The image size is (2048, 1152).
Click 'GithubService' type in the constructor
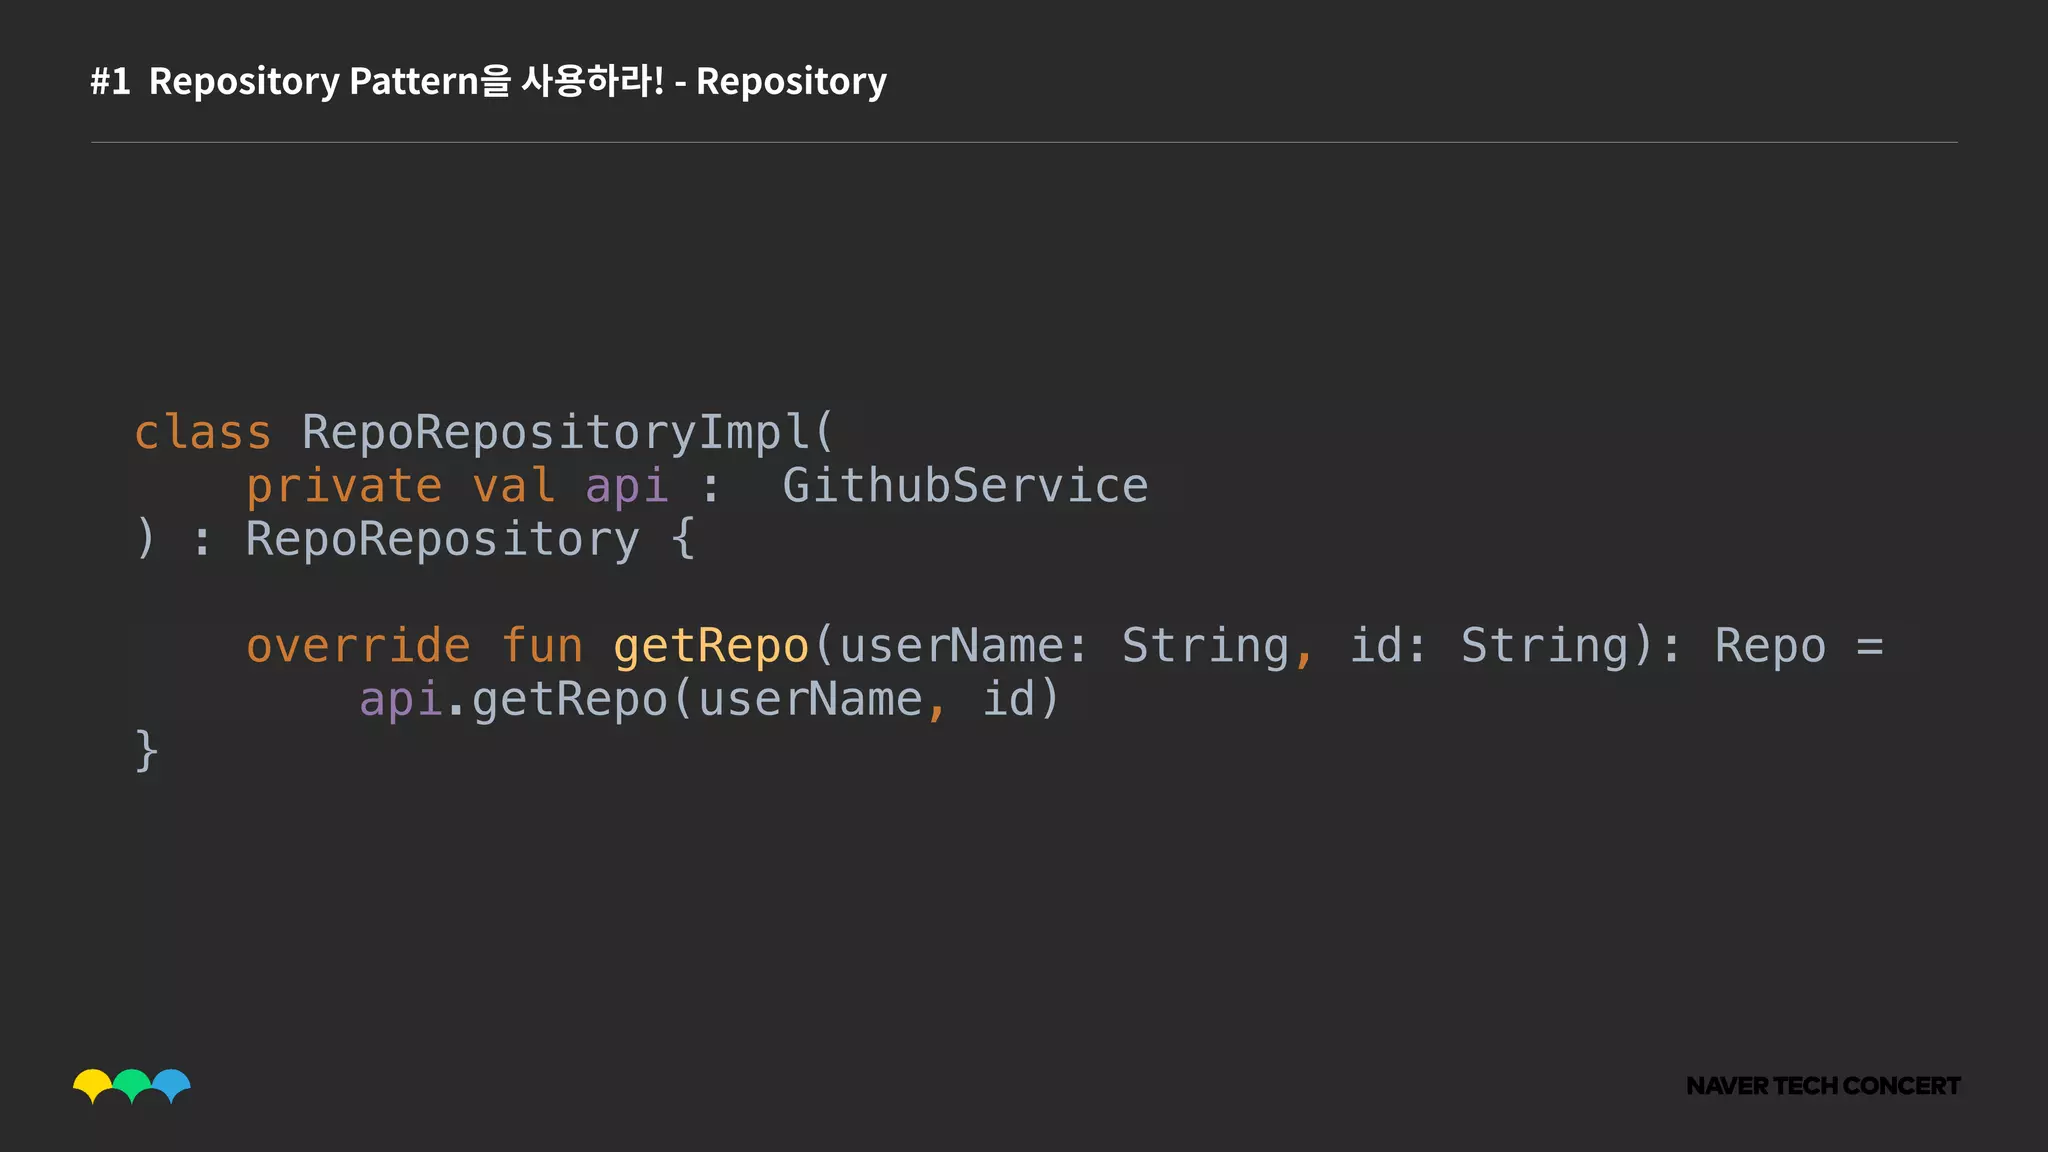pos(965,486)
